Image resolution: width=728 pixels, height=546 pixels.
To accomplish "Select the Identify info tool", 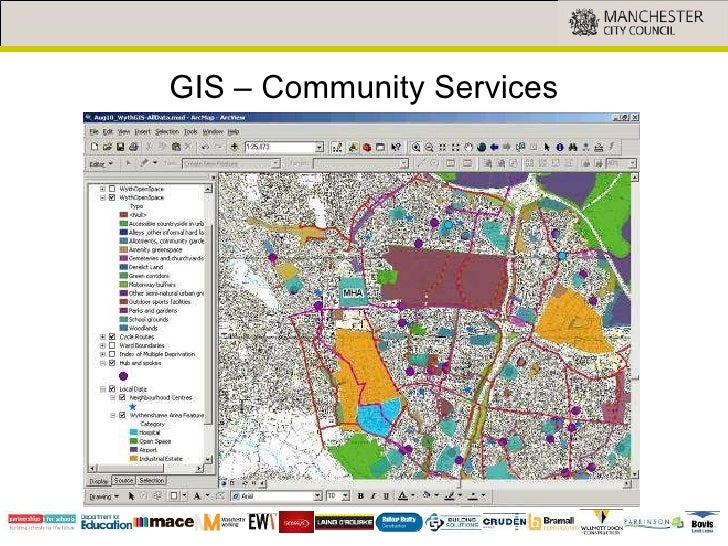I will pos(560,147).
